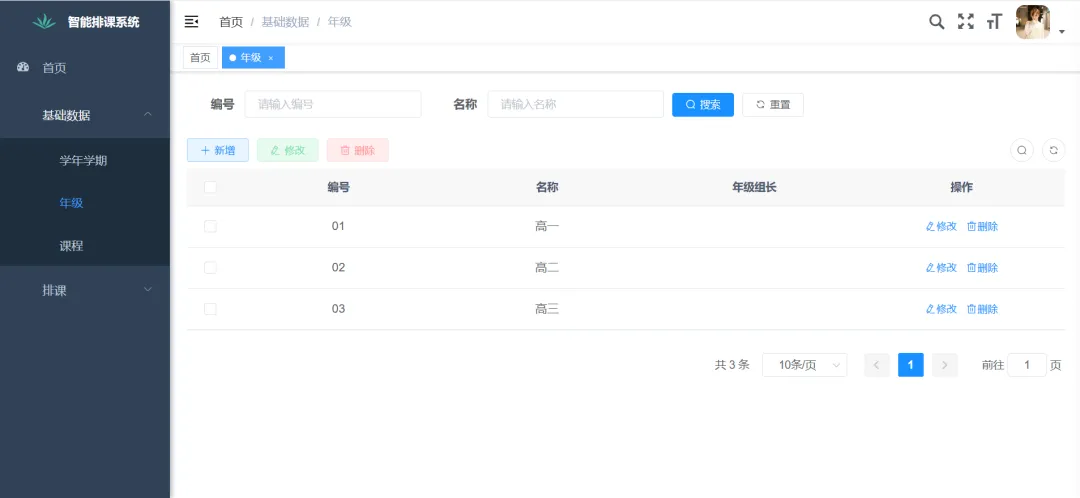1080x498 pixels.
Task: Go to 学年学期 in the sidebar
Action: tap(83, 160)
